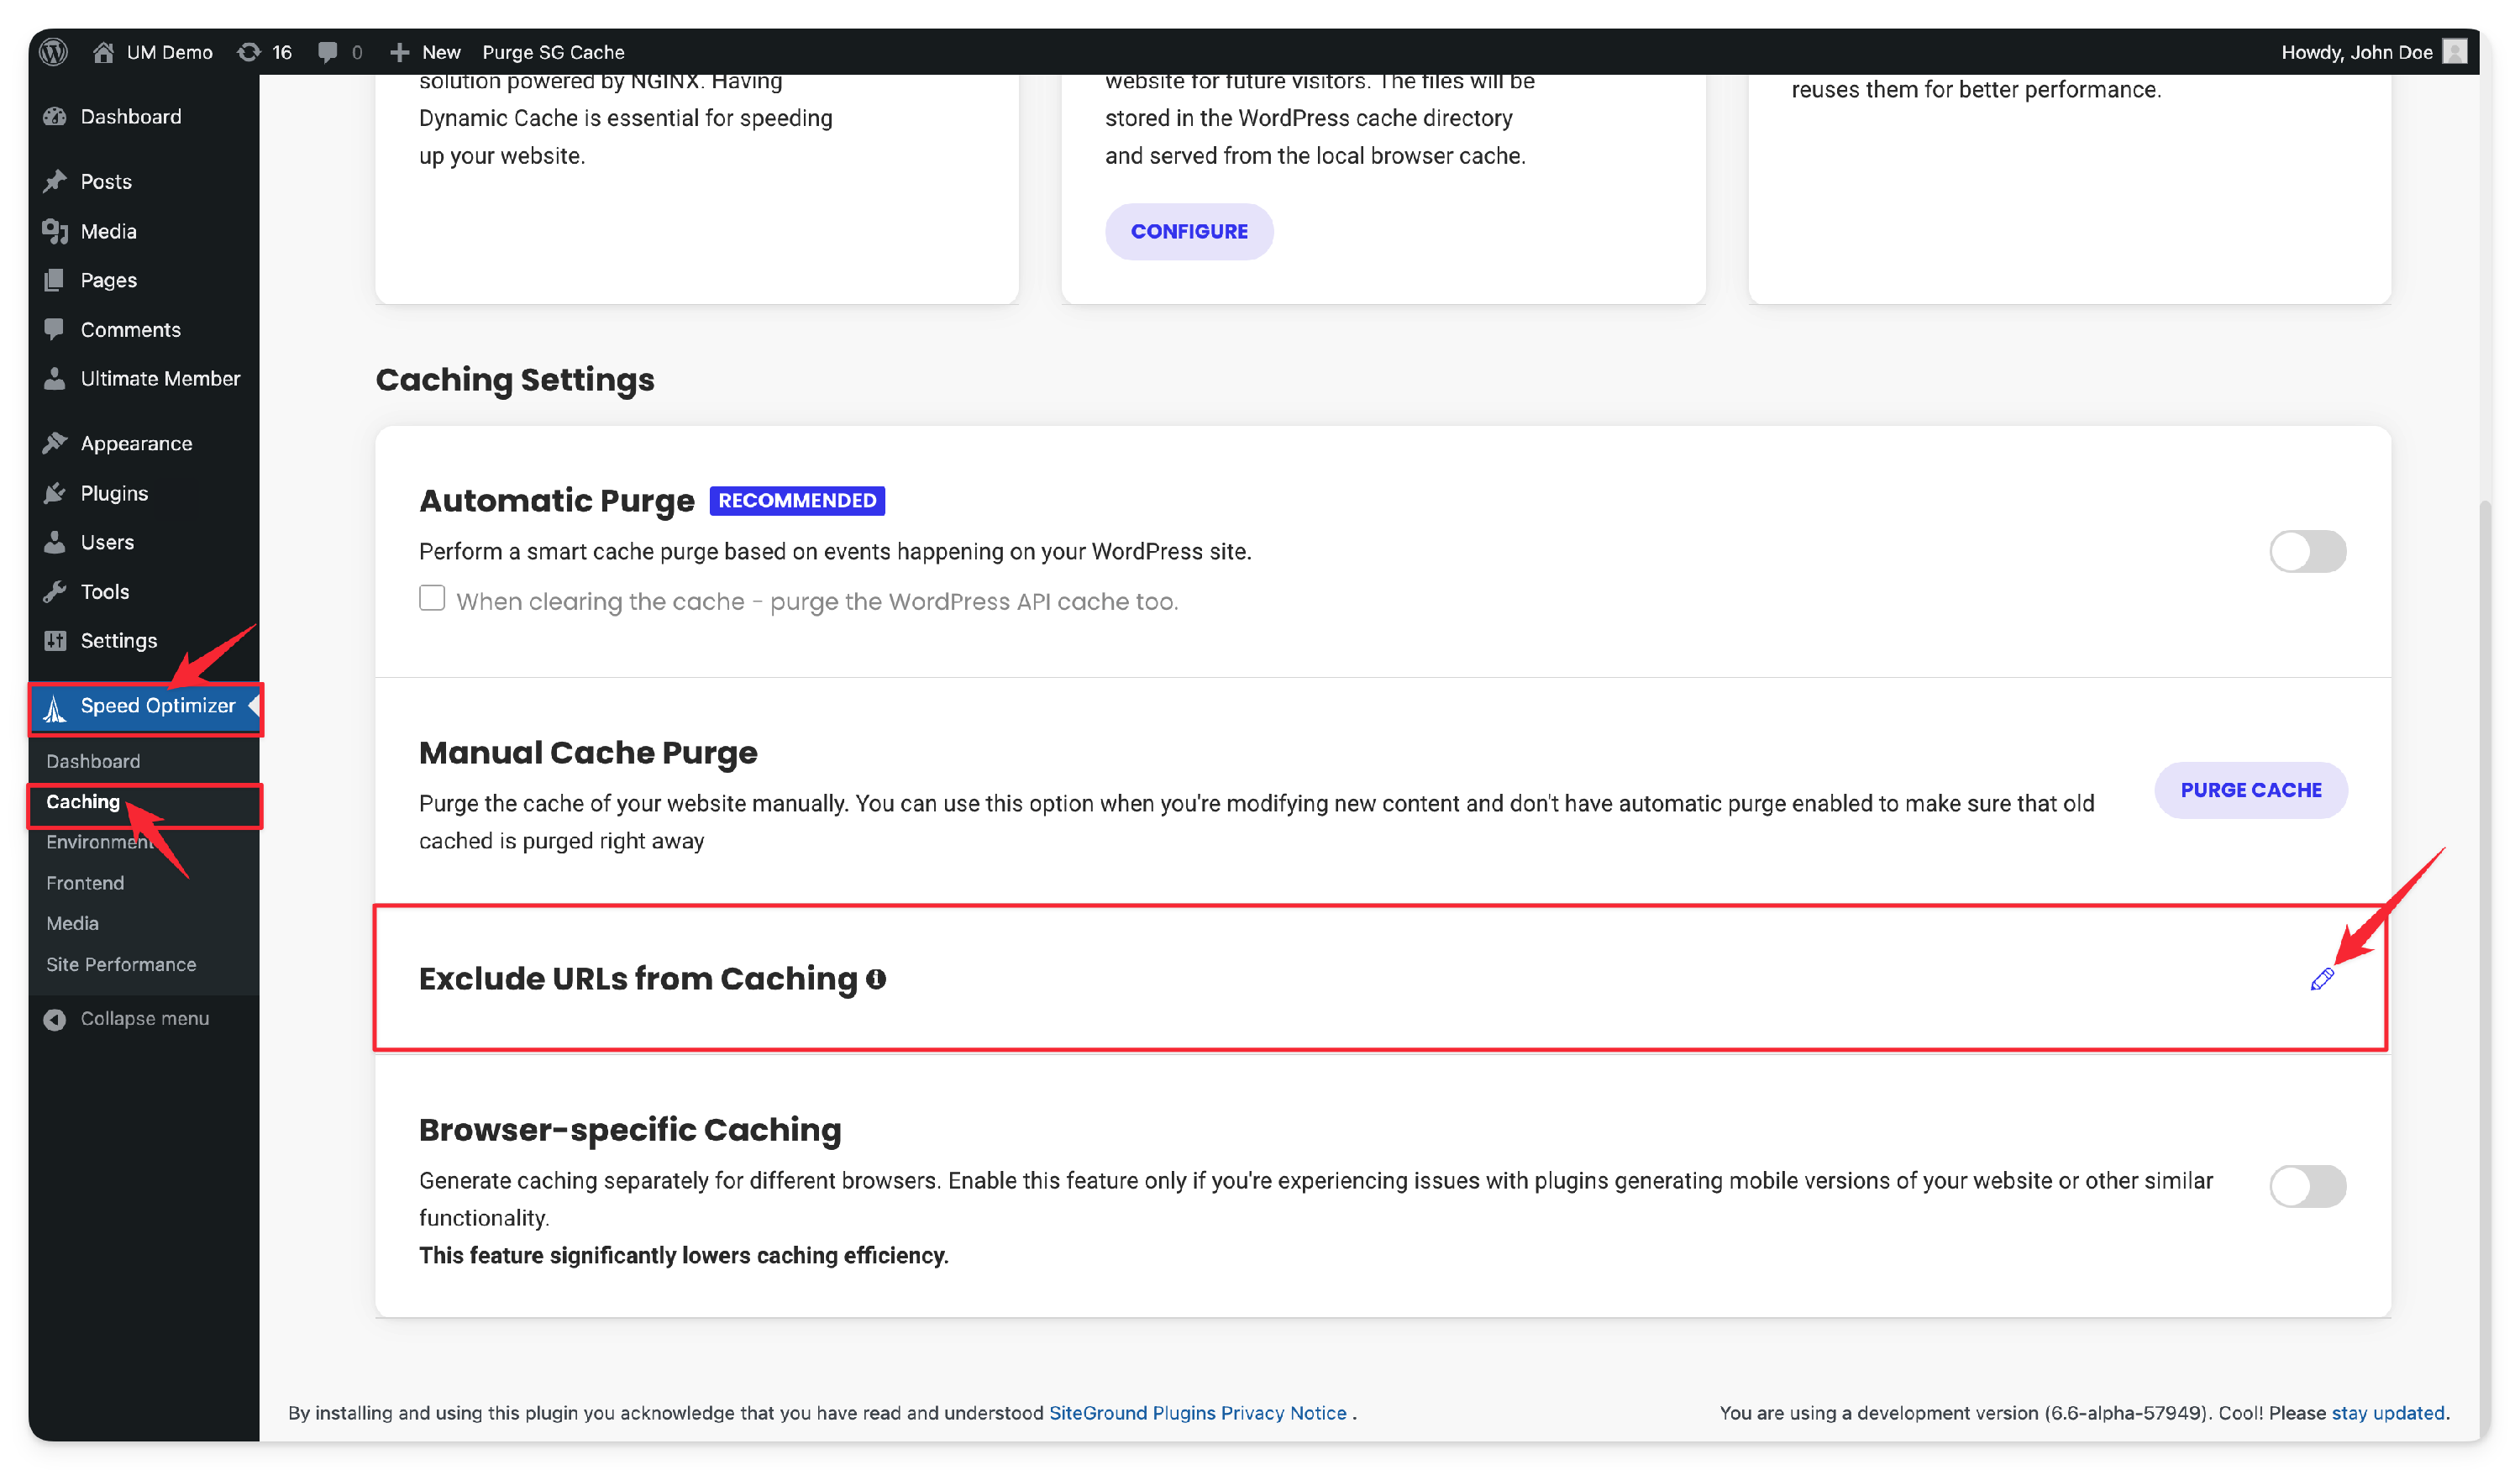Viewport: 2520px width, 1470px height.
Task: Open the comments bubble in admin bar
Action: click(x=327, y=52)
